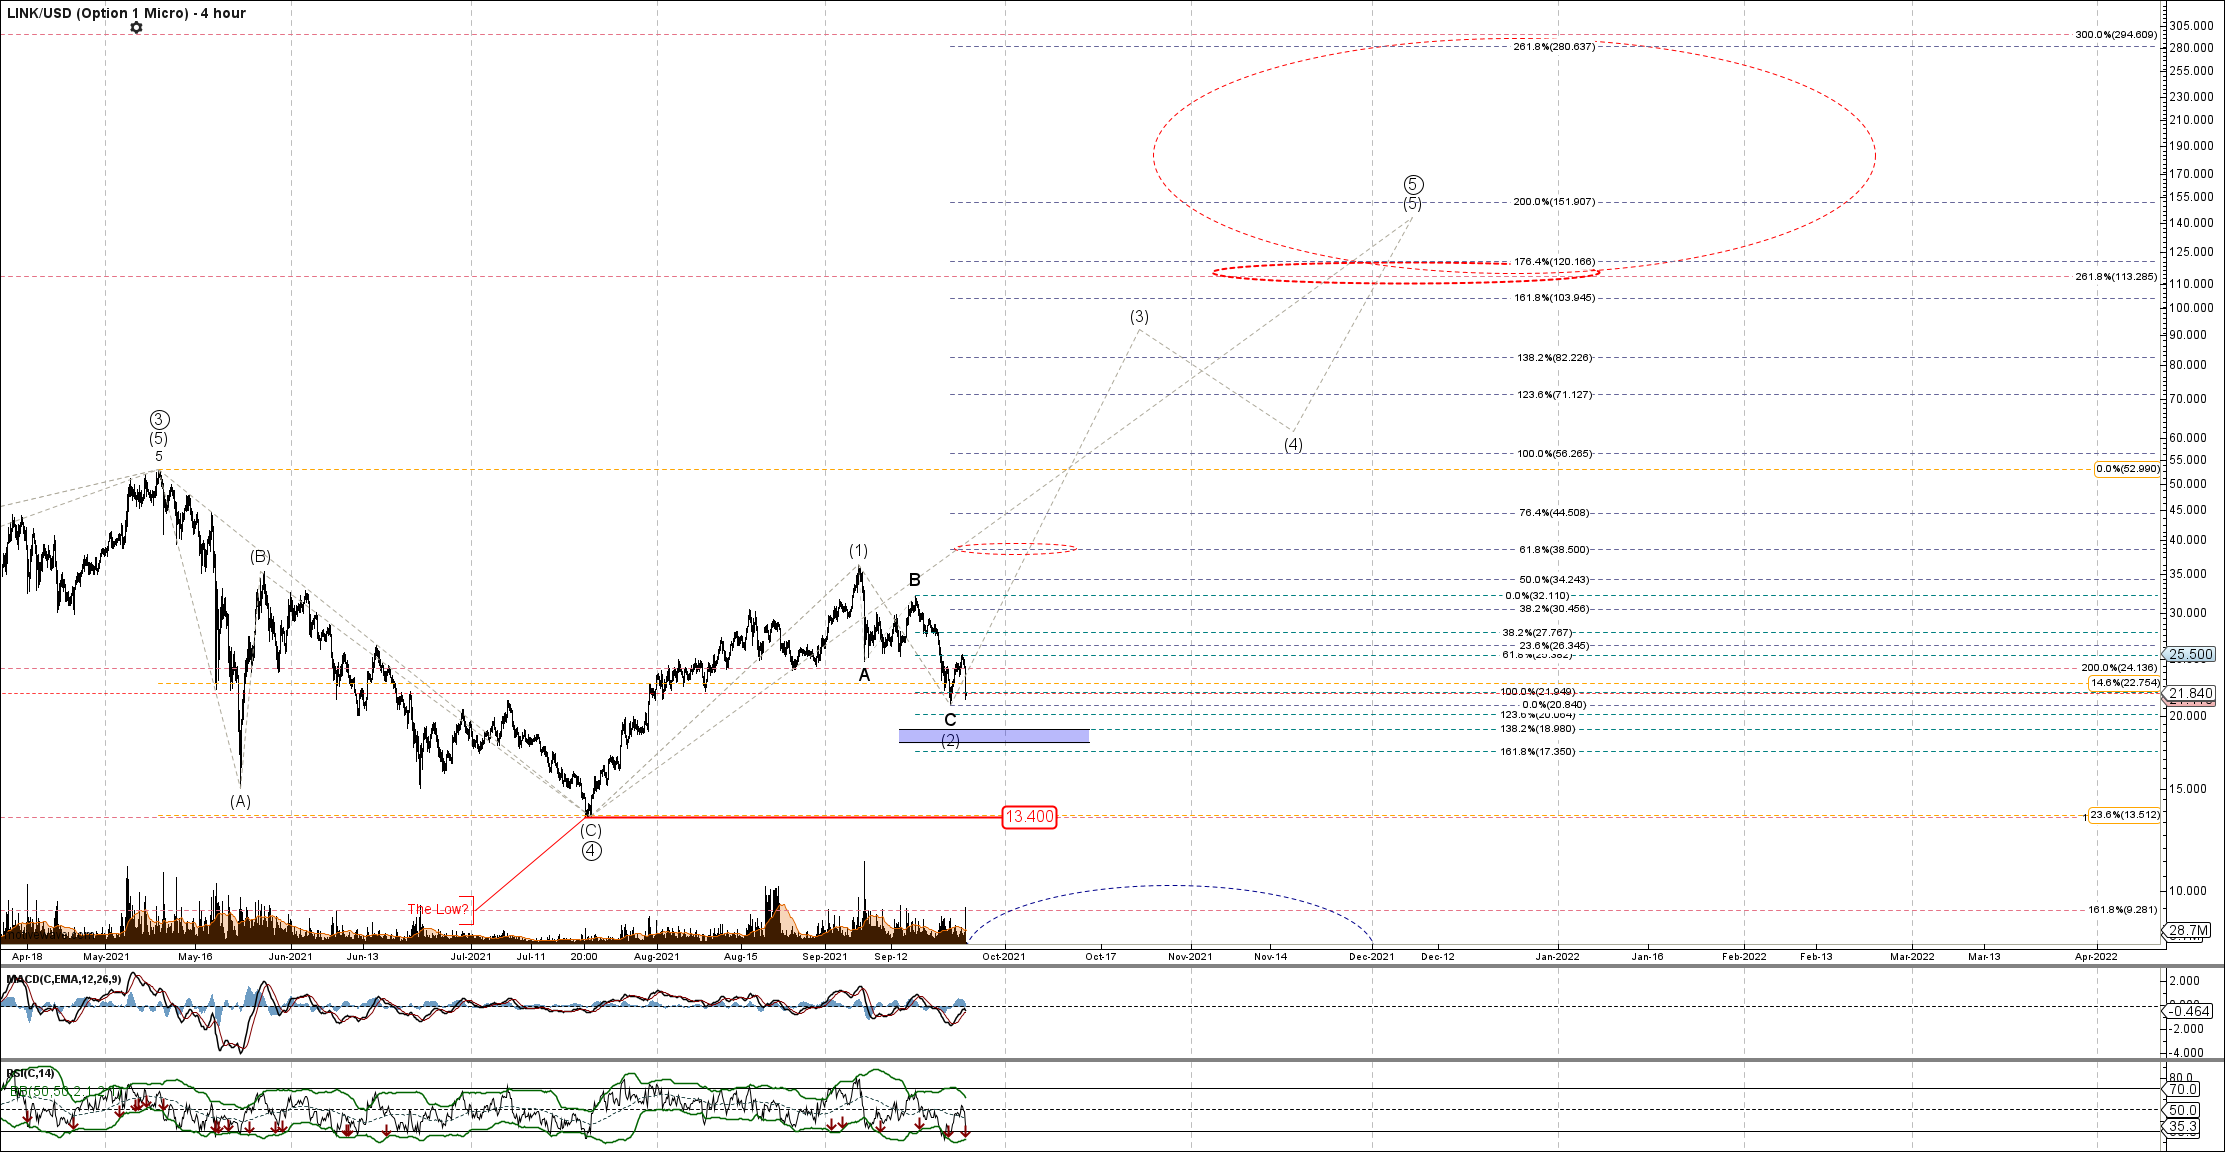Click the circled 4 wave label
The height and width of the screenshot is (1152, 2225).
pos(592,851)
